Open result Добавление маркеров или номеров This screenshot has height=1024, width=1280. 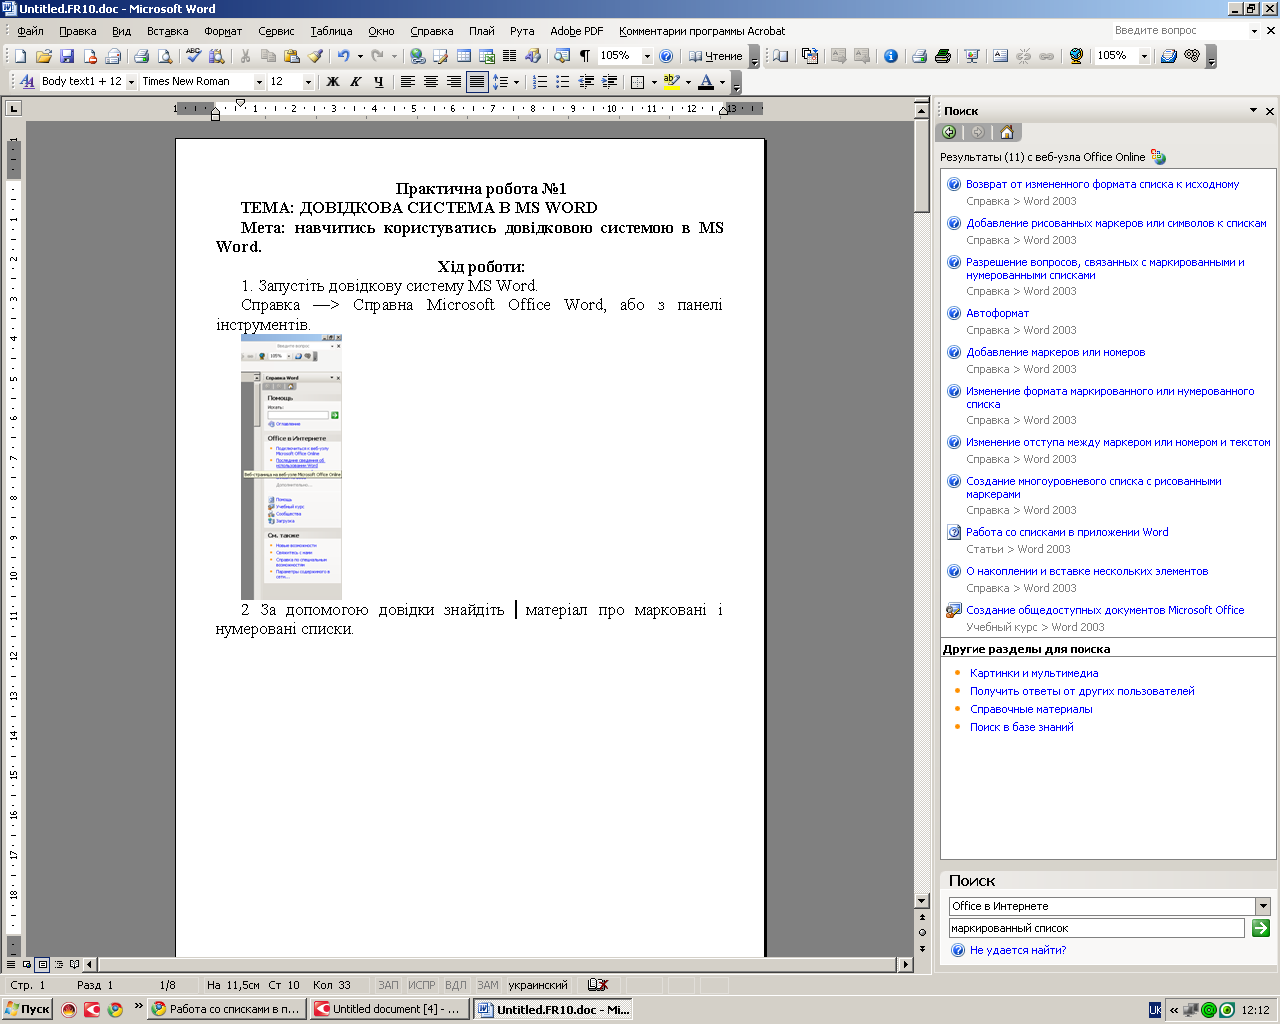(1055, 352)
